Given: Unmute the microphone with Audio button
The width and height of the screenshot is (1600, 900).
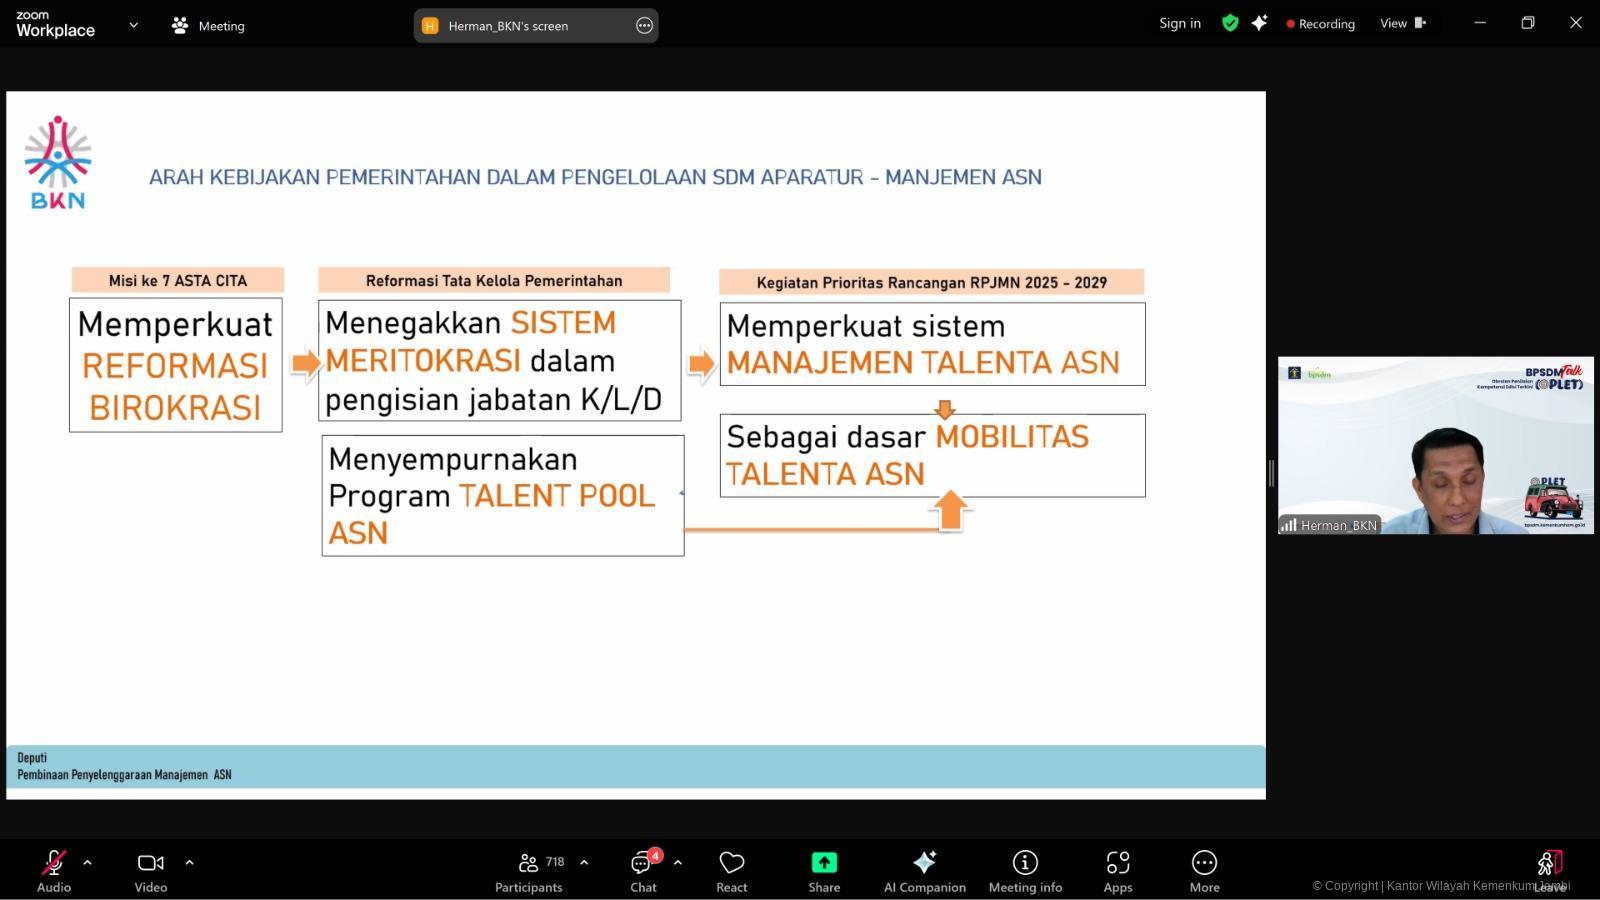Looking at the screenshot, I should pyautogui.click(x=54, y=870).
